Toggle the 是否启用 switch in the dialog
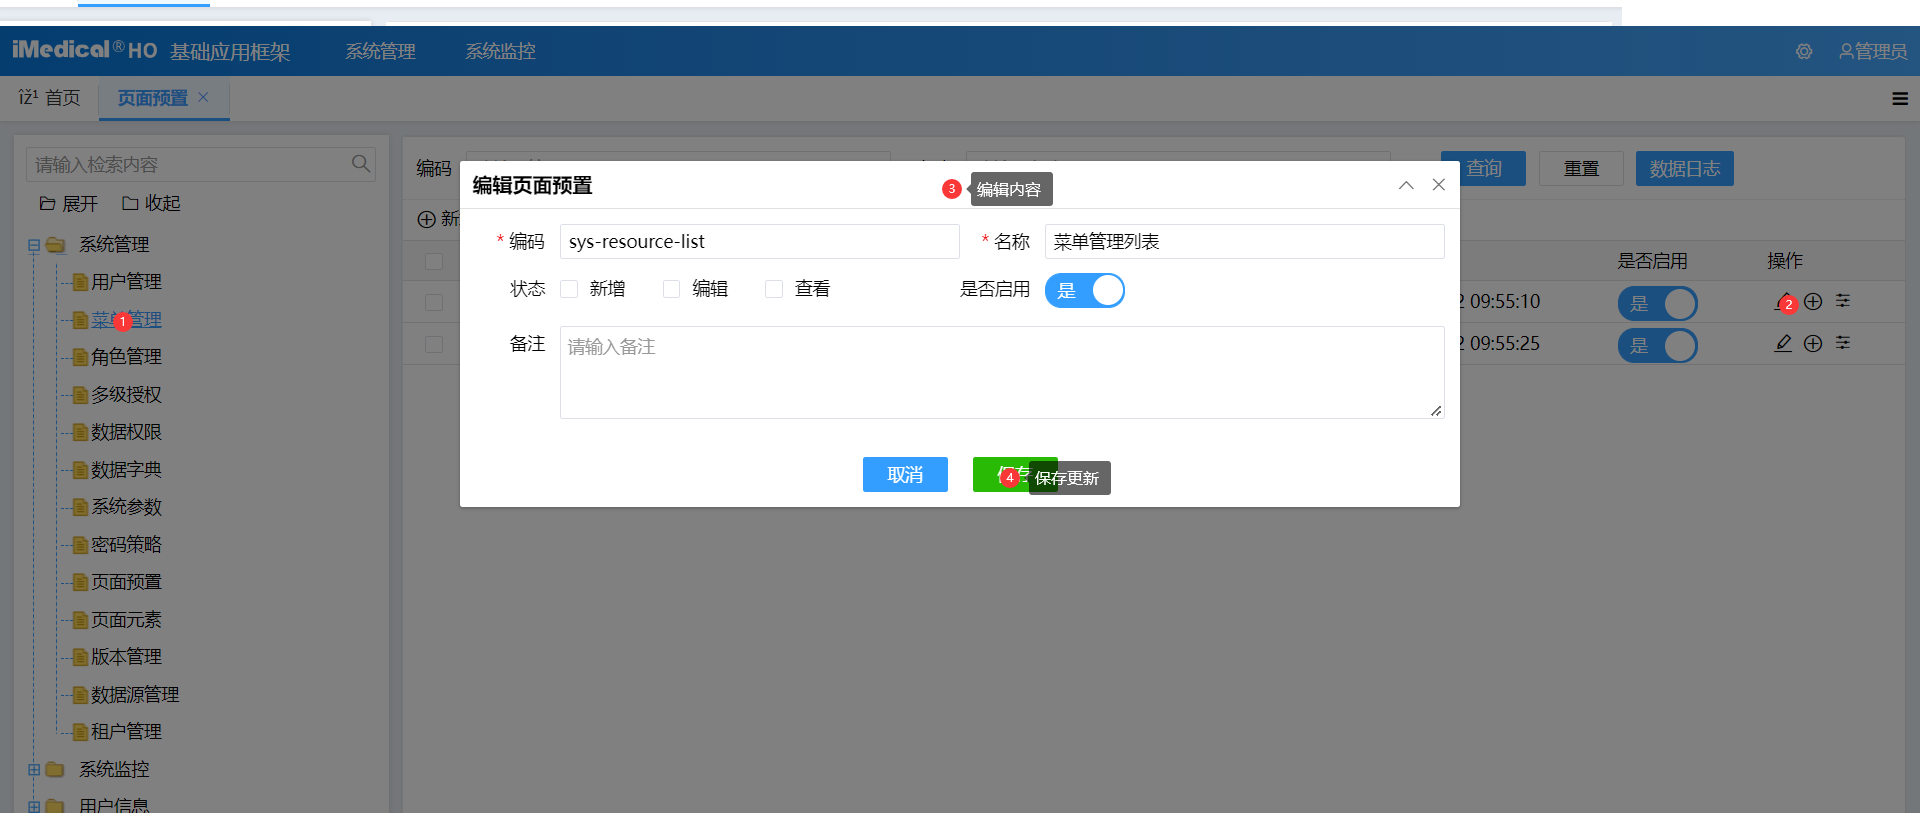 pyautogui.click(x=1085, y=290)
